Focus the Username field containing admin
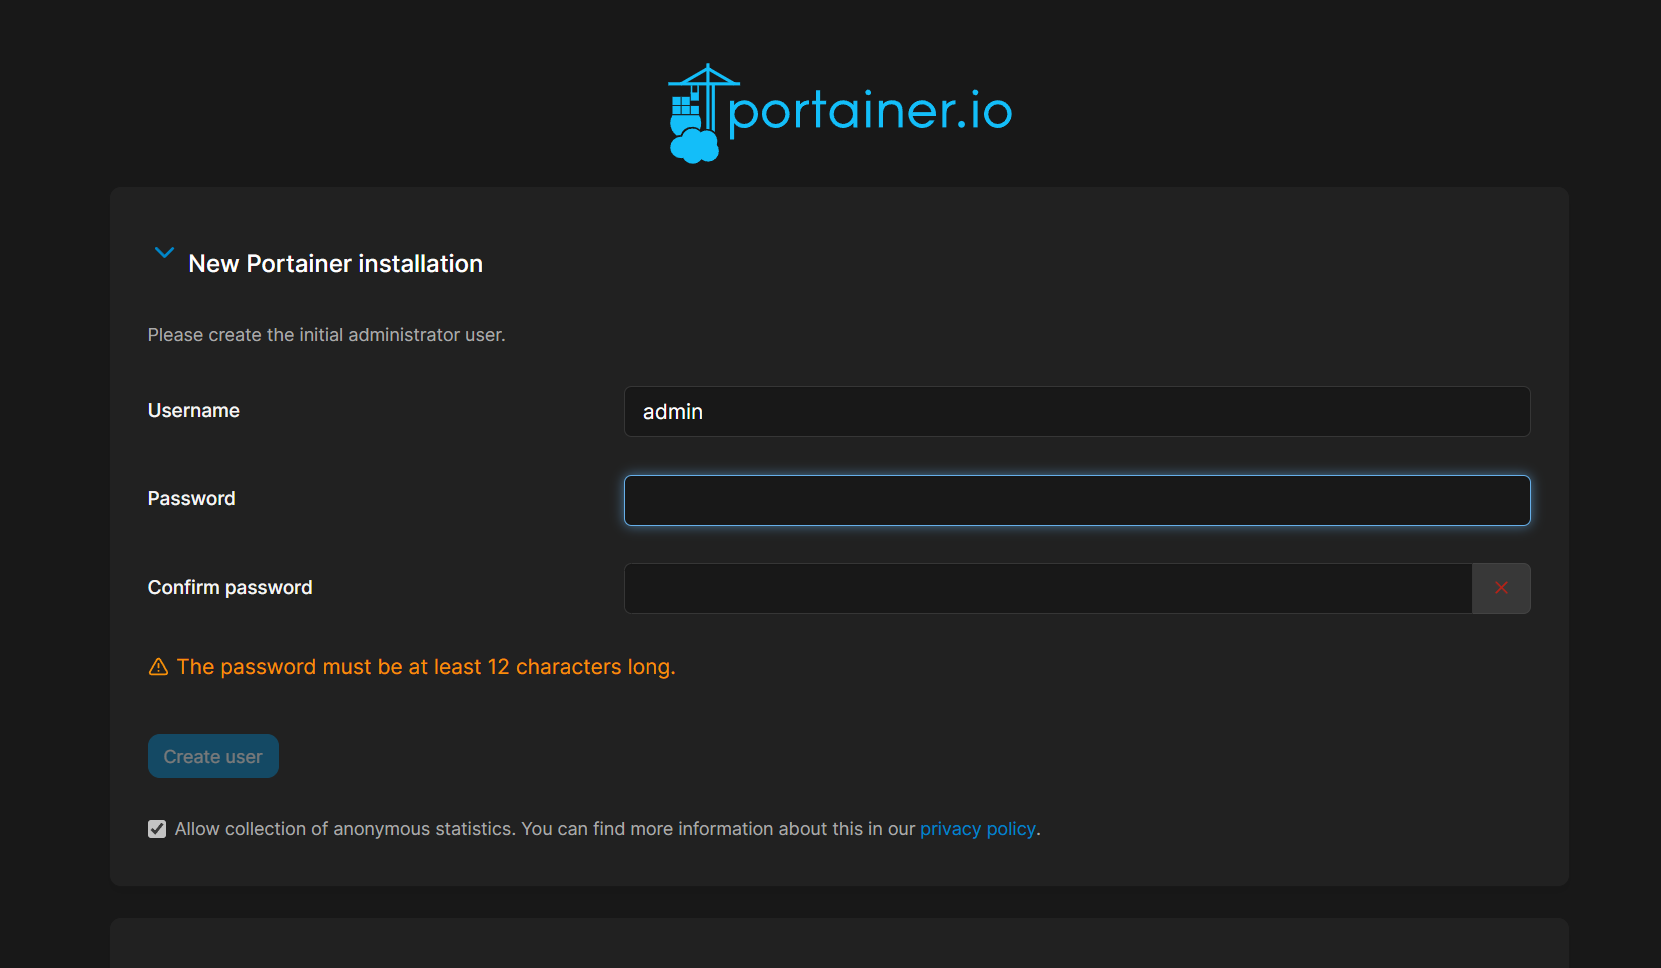1661x968 pixels. [x=1077, y=412]
